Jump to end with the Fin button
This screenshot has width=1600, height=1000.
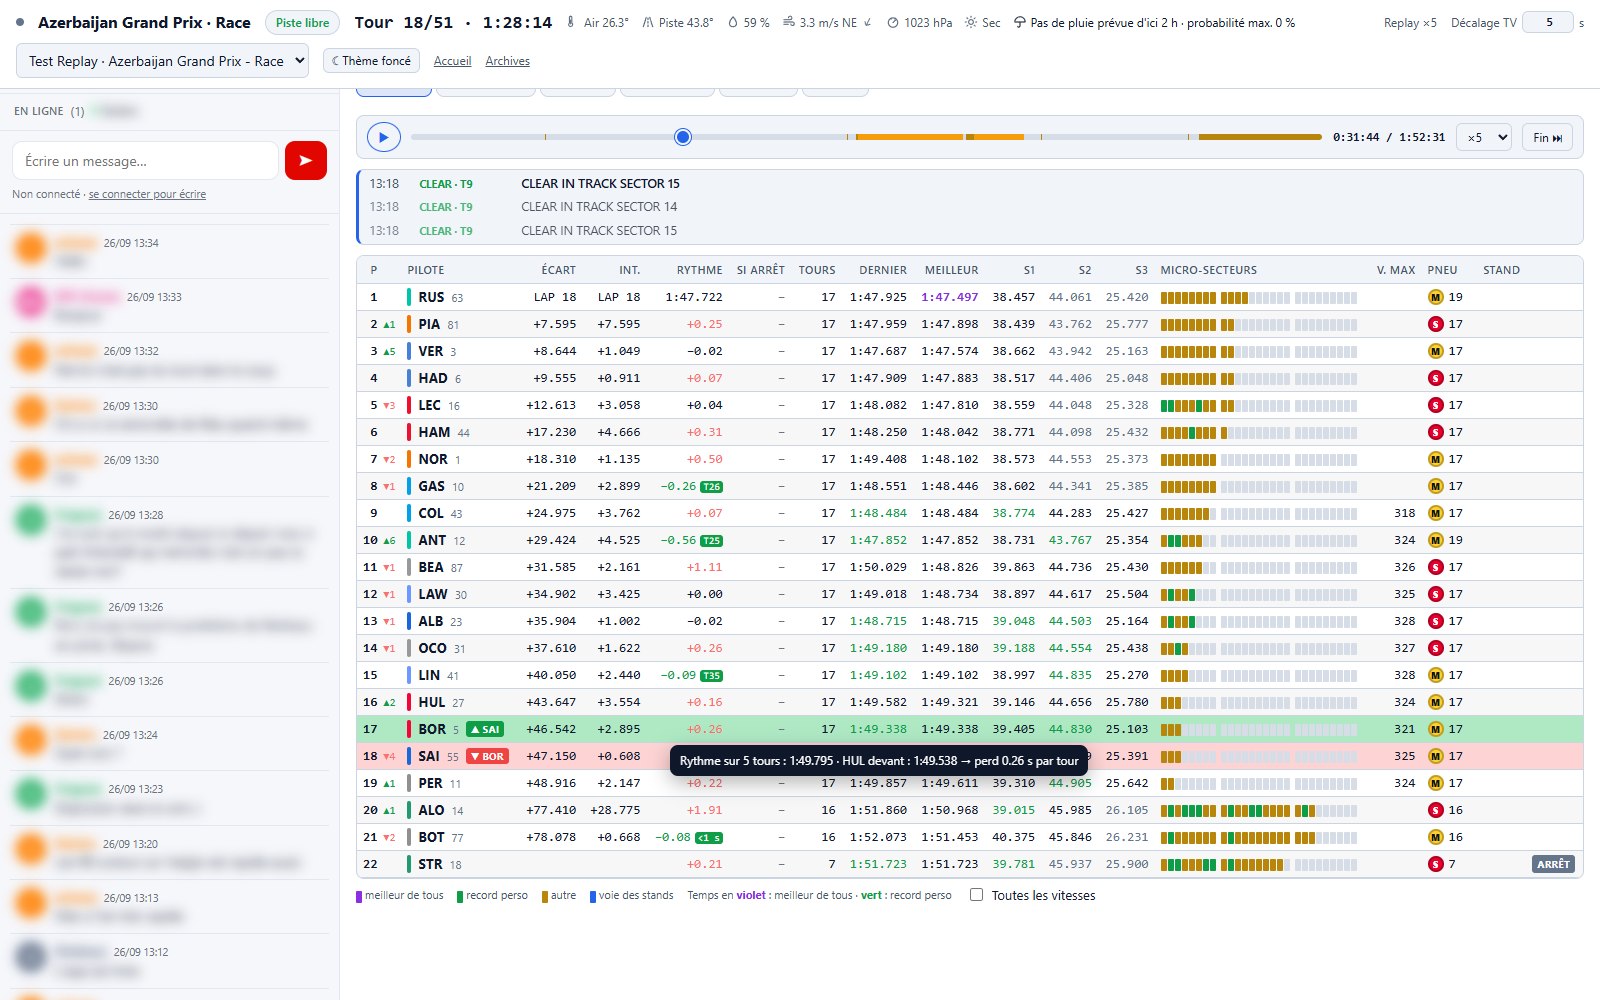tap(1547, 137)
